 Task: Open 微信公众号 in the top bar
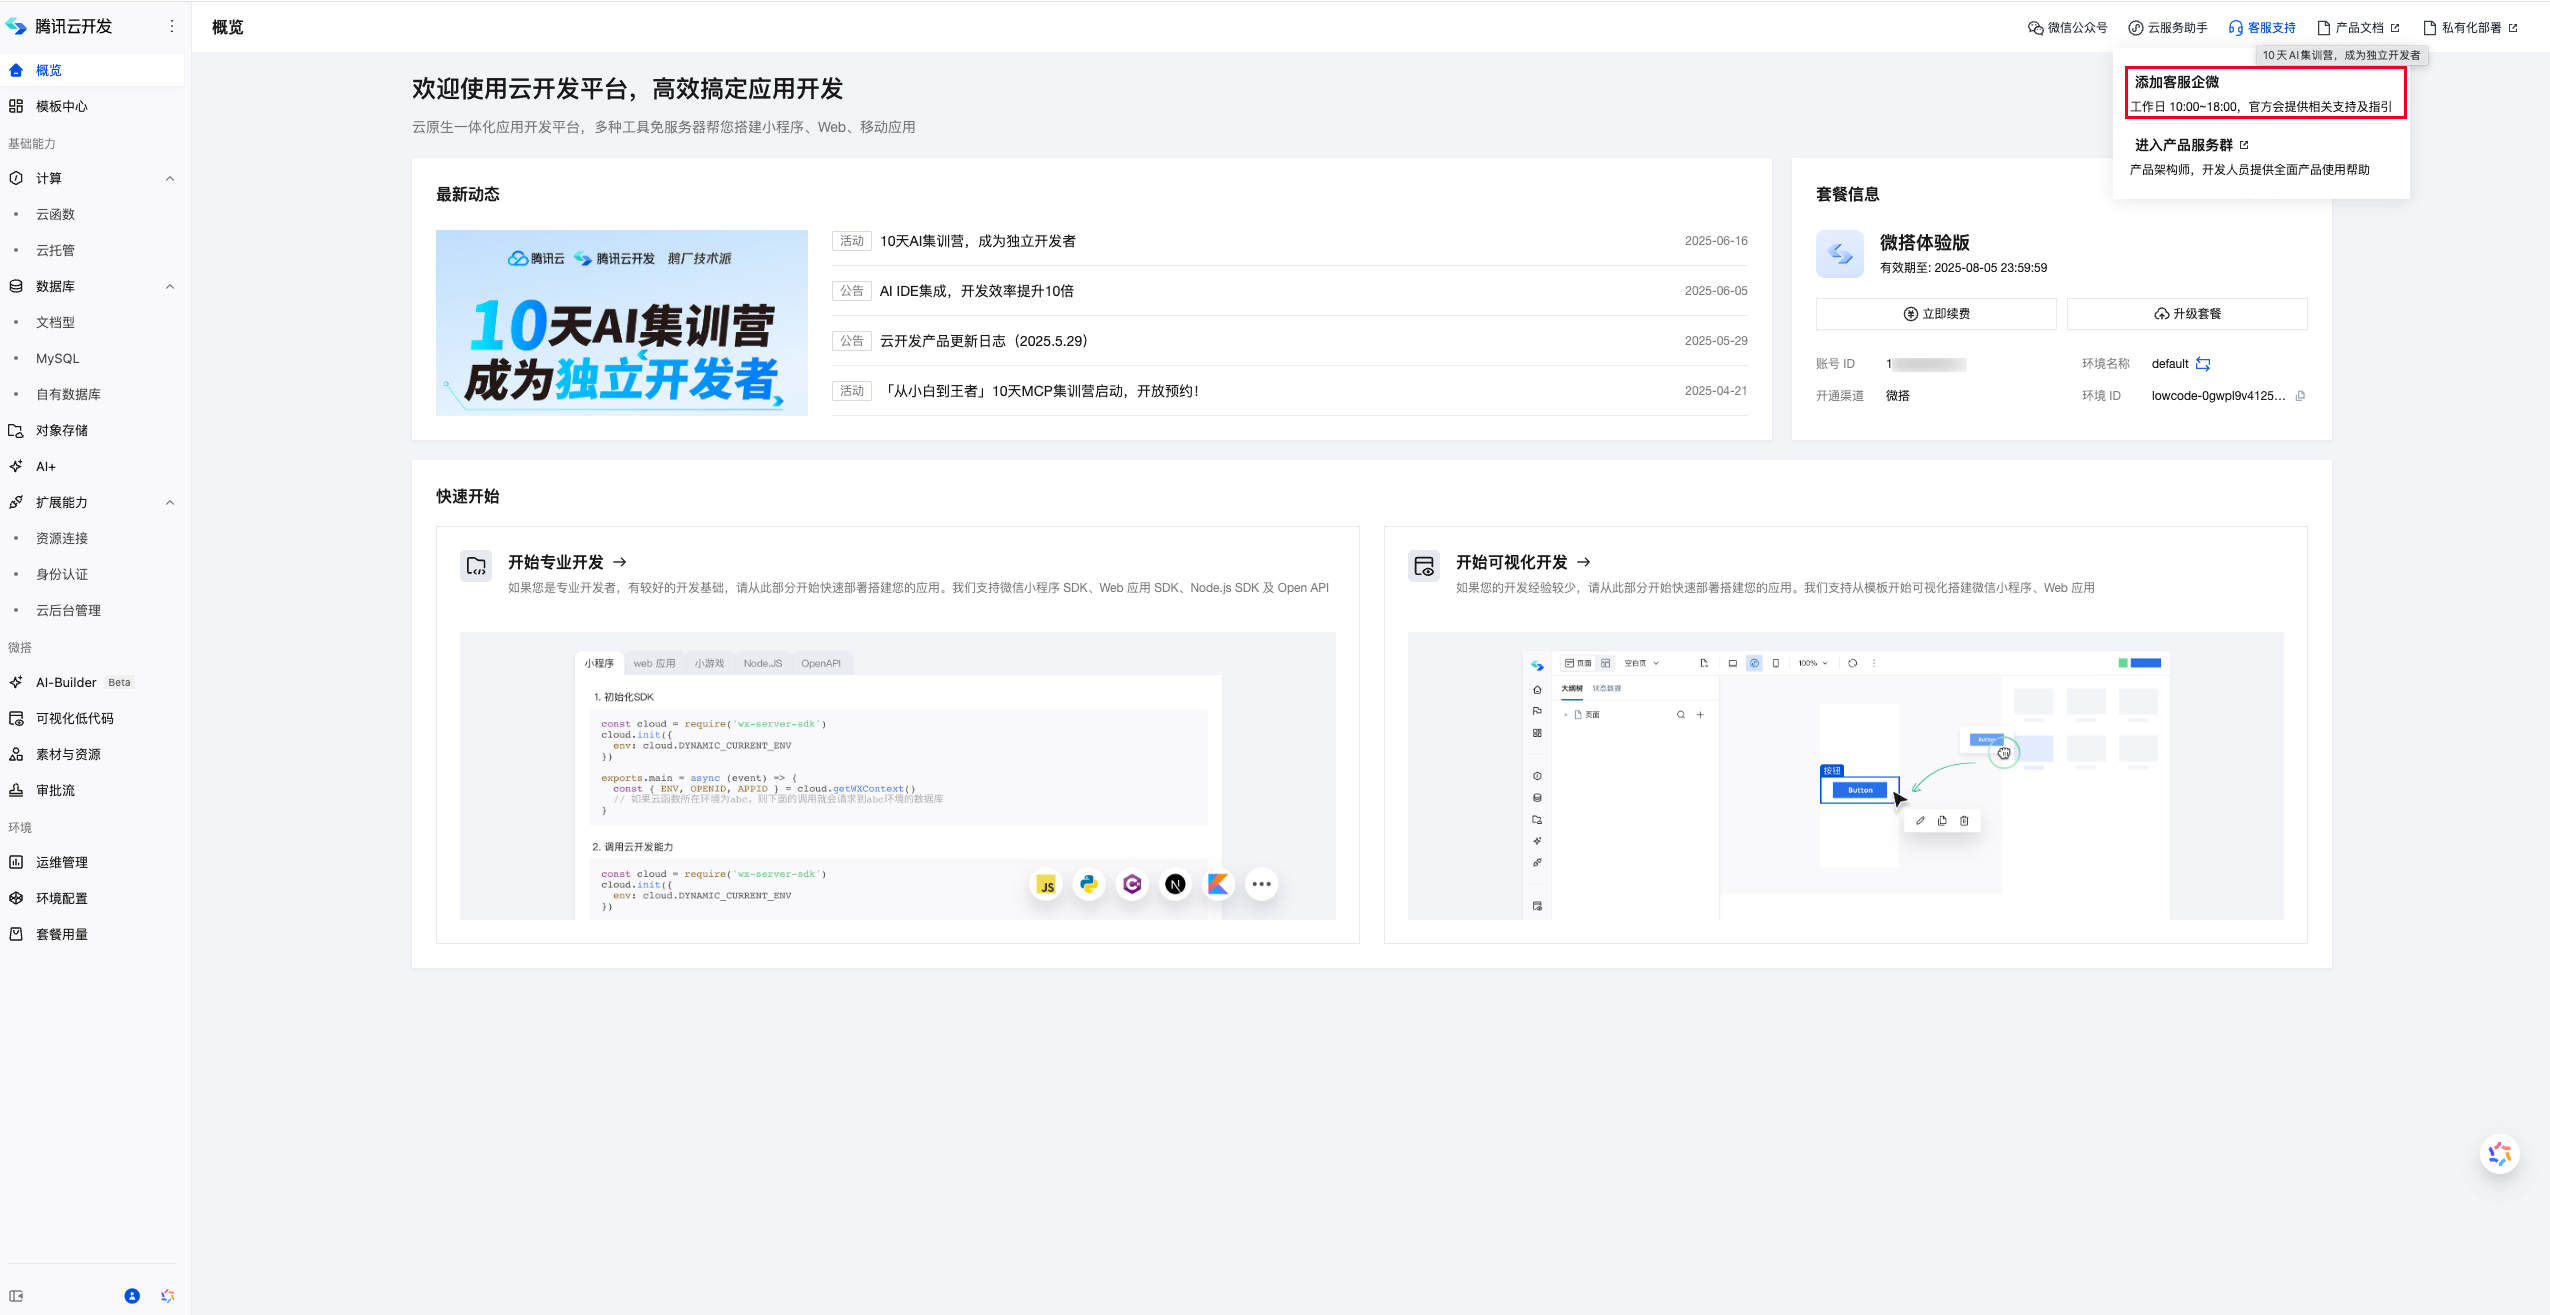point(2067,28)
